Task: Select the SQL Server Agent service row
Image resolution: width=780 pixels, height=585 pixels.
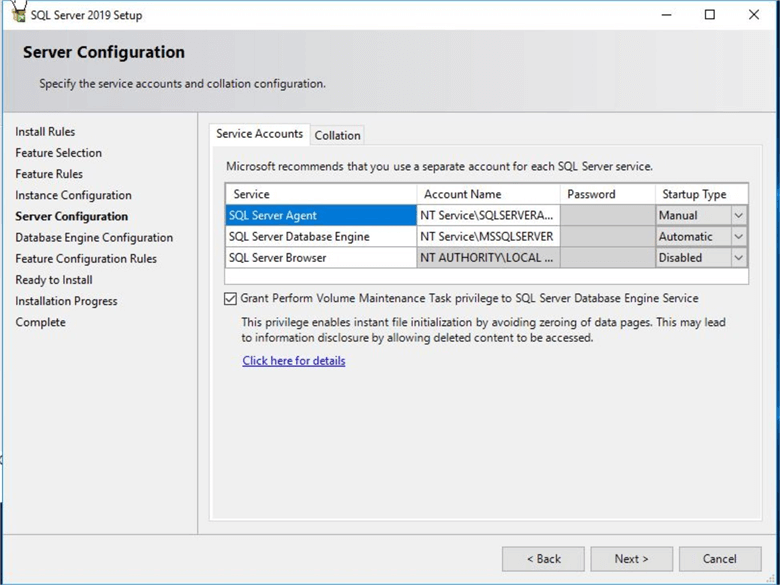Action: tap(320, 216)
